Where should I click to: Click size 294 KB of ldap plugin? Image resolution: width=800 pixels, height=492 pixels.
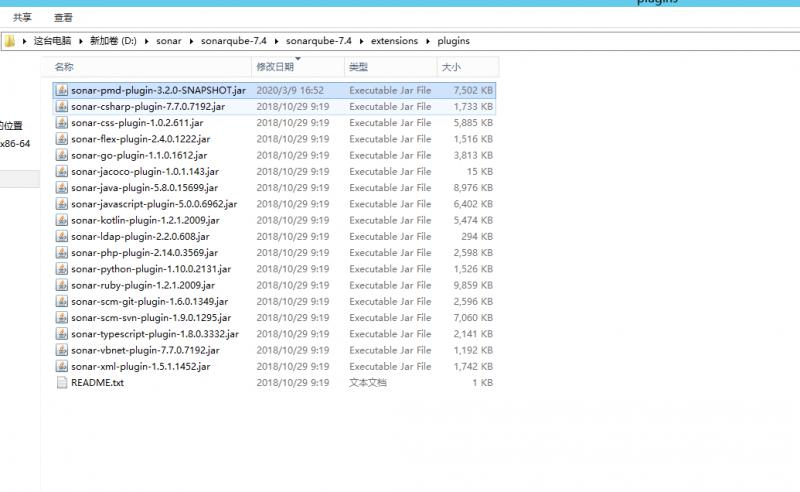click(477, 237)
